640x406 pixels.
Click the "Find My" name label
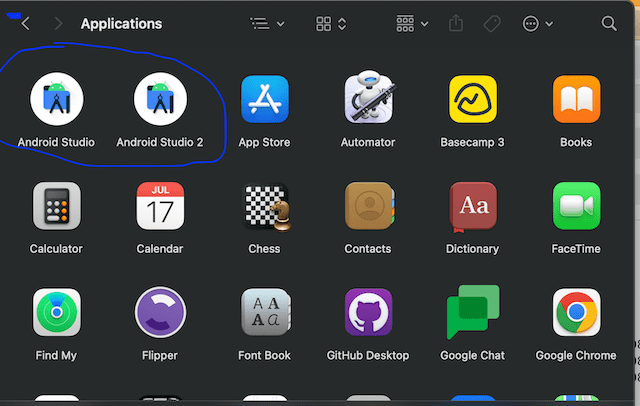56,355
